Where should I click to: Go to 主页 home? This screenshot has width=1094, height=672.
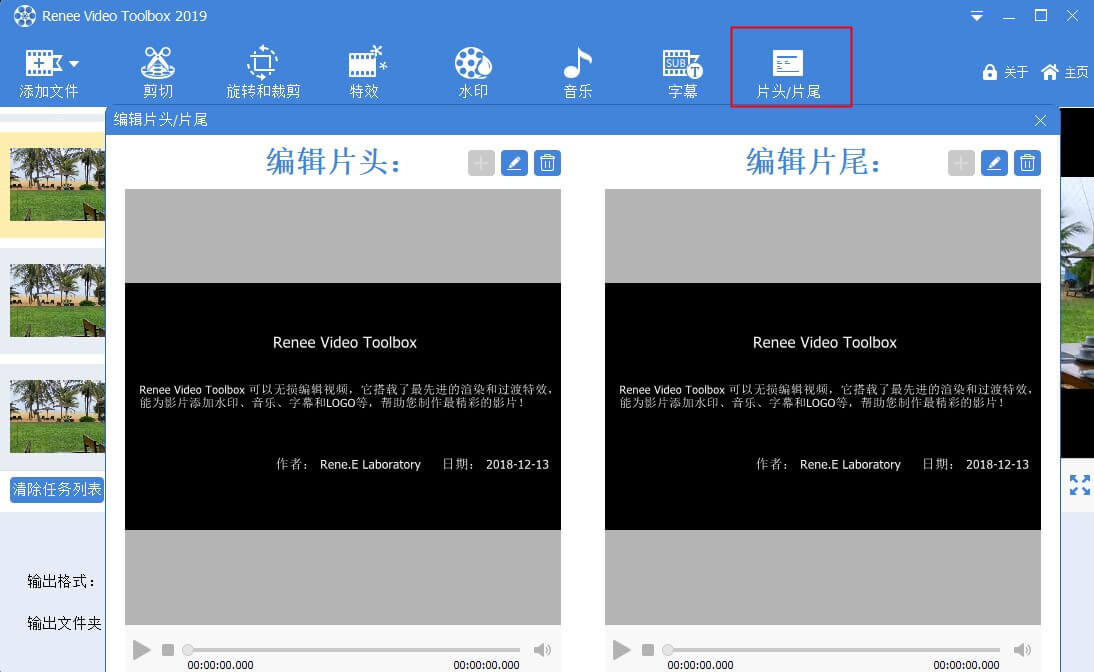click(x=1064, y=72)
